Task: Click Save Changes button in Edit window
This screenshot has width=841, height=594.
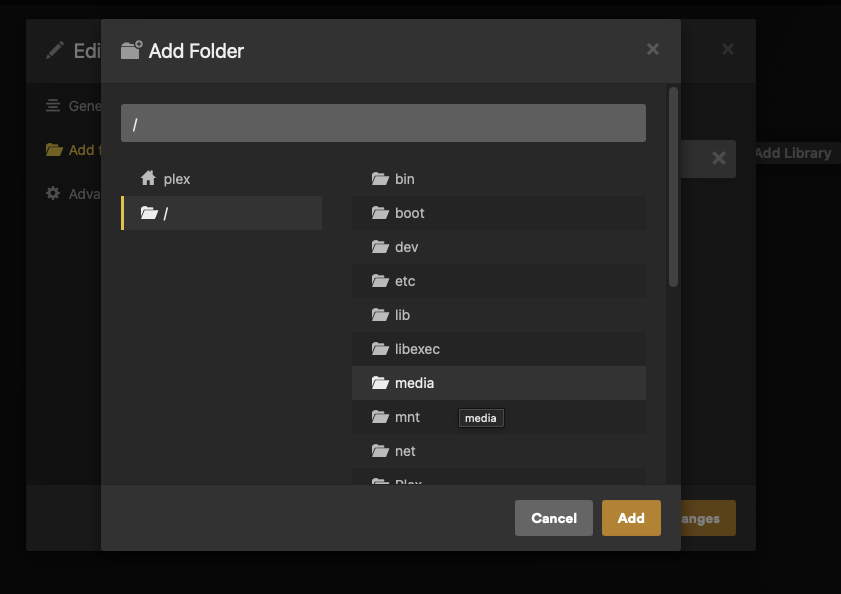Action: [x=708, y=518]
